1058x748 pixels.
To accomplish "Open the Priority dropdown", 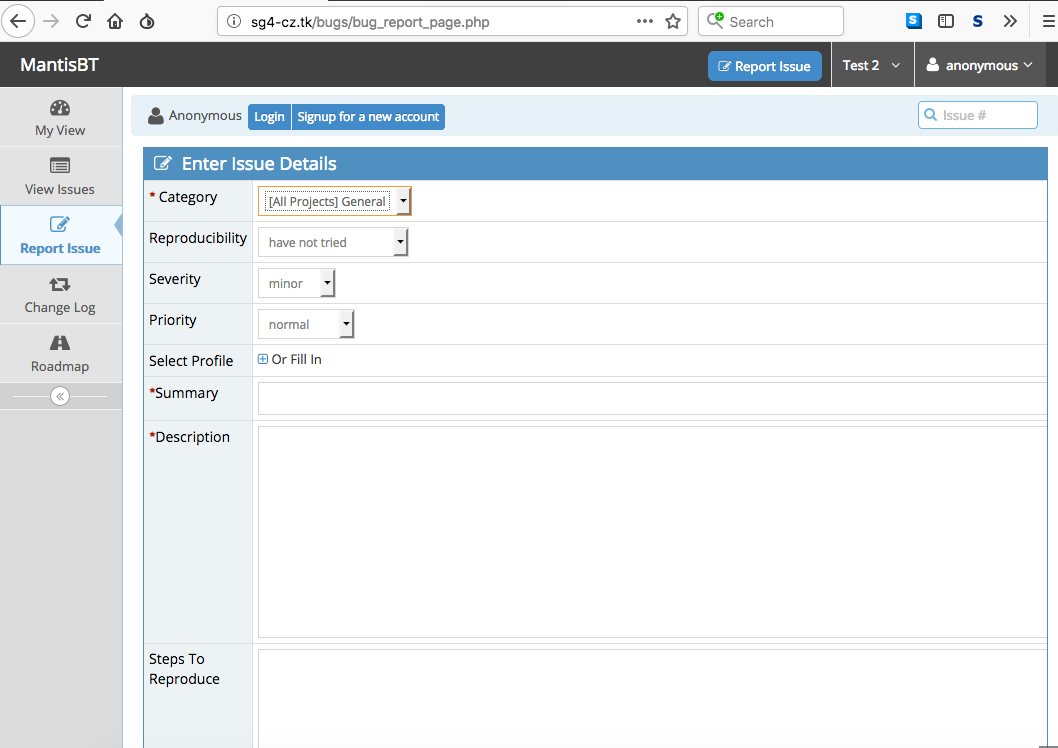I will pyautogui.click(x=305, y=324).
